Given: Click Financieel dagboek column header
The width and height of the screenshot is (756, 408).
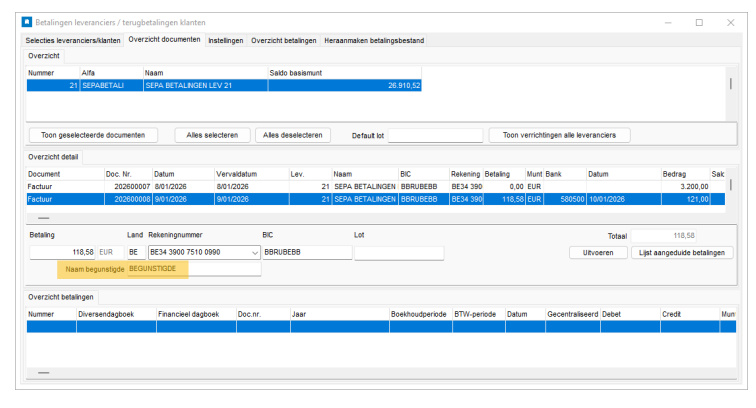Looking at the screenshot, I should (x=196, y=314).
